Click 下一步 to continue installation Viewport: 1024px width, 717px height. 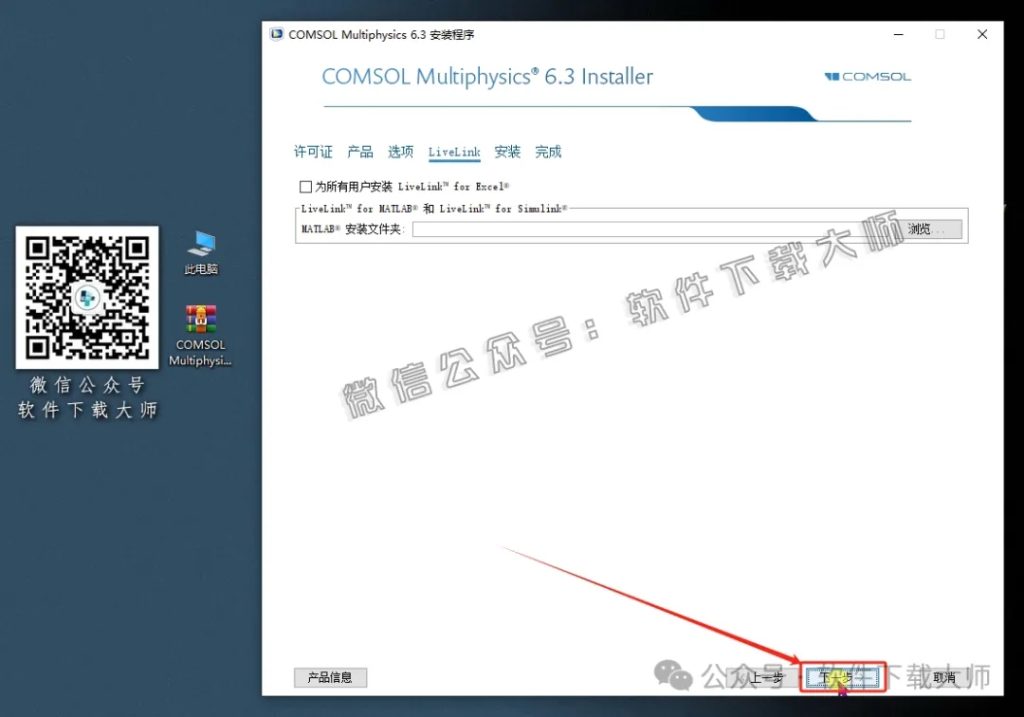click(843, 677)
